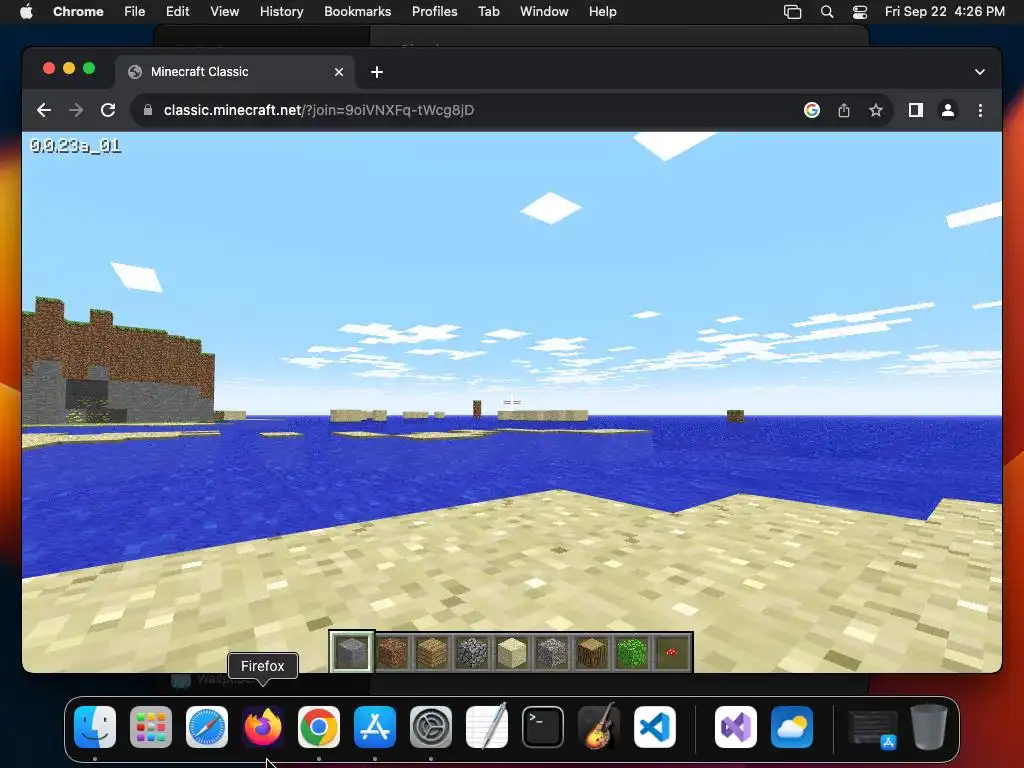Launch Terminal from the Dock
The width and height of the screenshot is (1024, 768).
[543, 727]
